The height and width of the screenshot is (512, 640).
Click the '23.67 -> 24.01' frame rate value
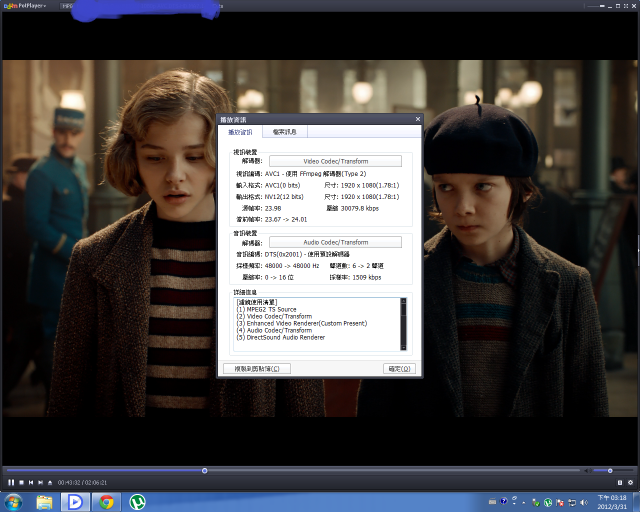click(286, 219)
